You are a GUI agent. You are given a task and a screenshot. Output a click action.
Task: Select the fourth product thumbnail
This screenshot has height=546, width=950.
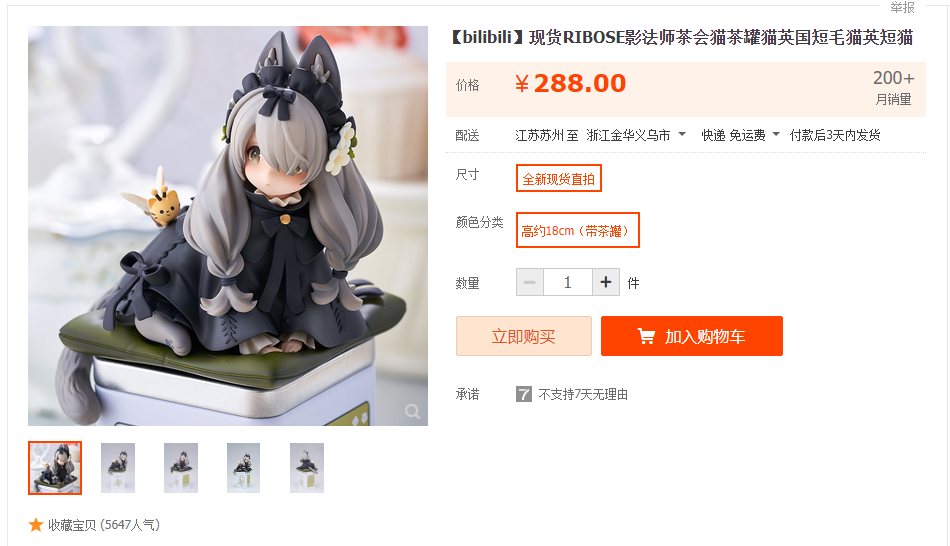point(244,467)
